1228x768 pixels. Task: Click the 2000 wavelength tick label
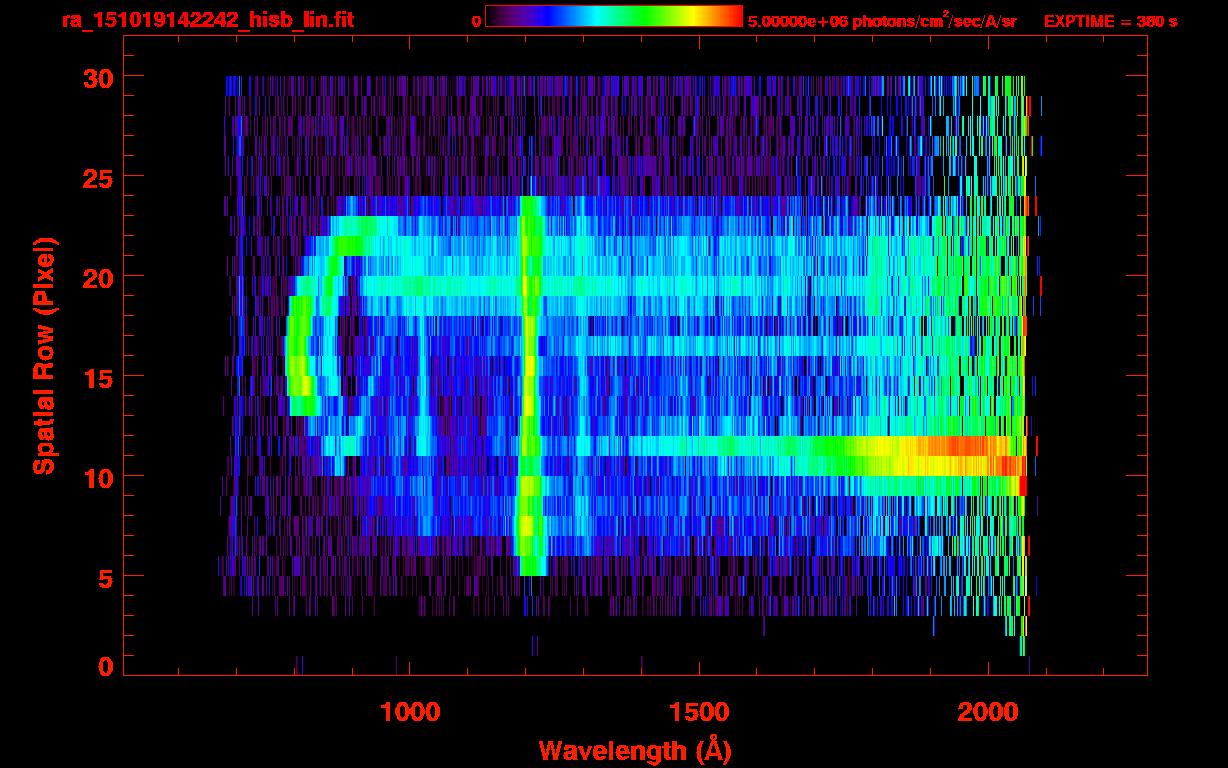click(x=988, y=711)
